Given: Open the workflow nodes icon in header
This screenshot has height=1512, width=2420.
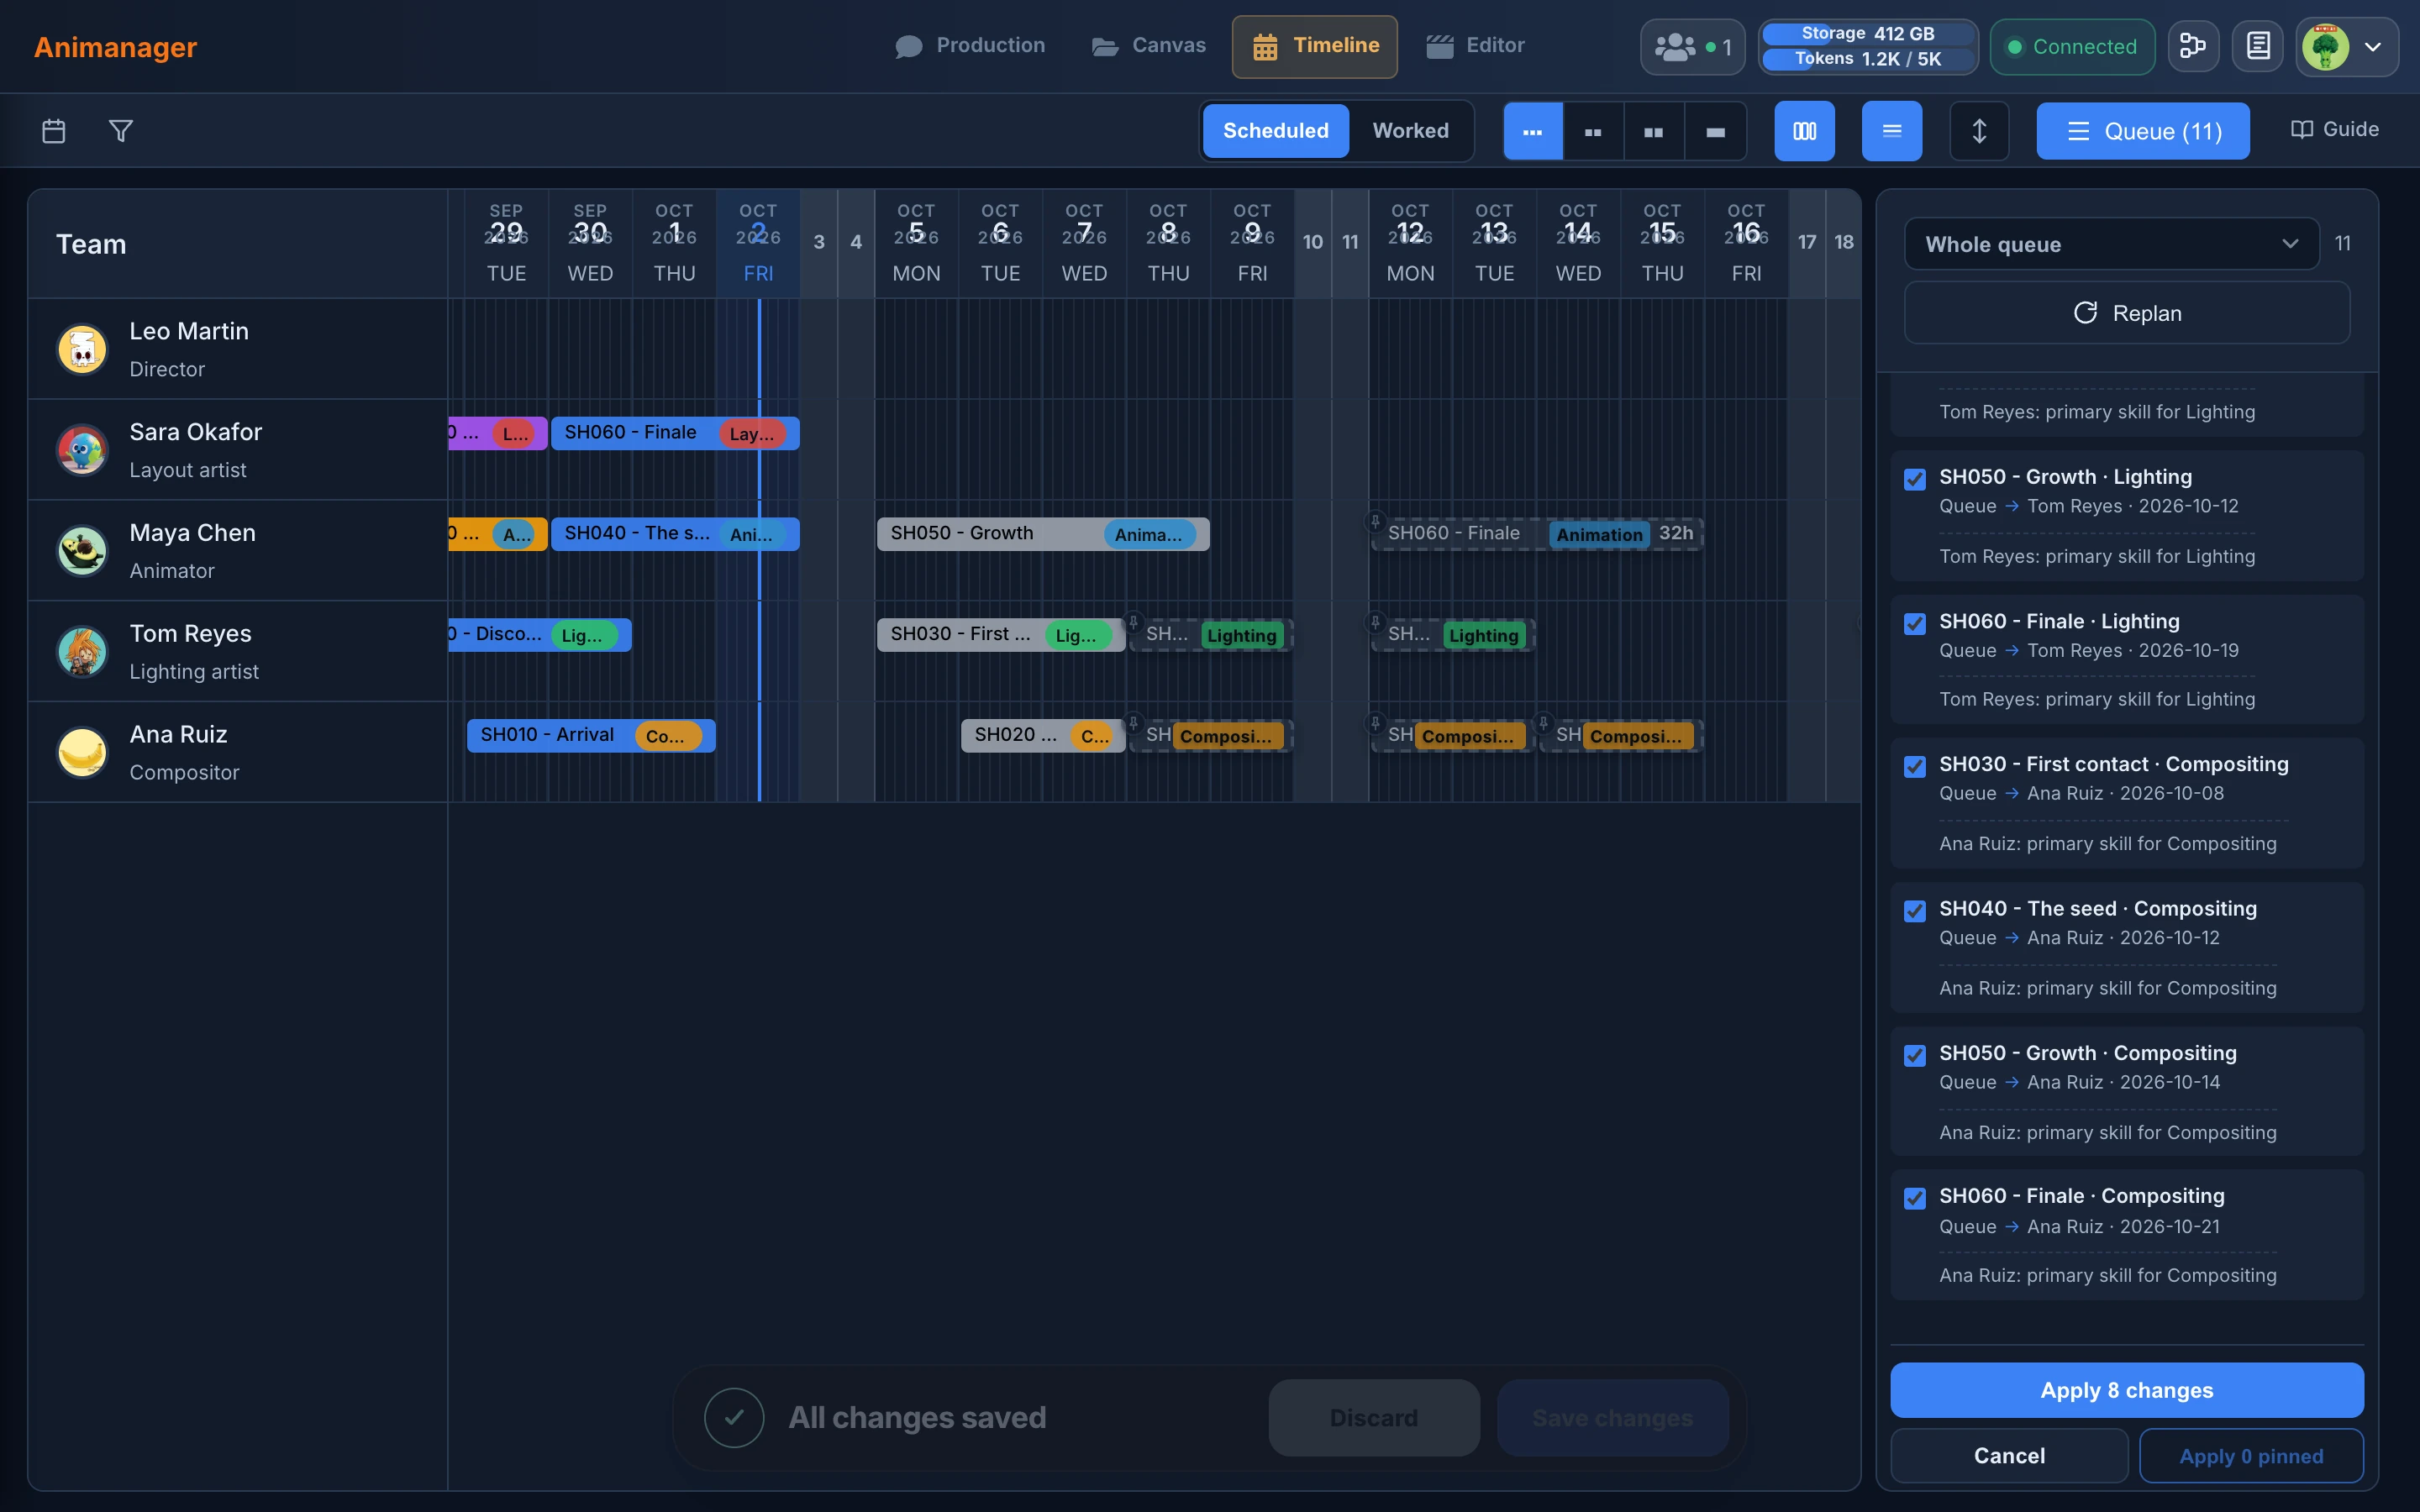Looking at the screenshot, I should click(2193, 46).
